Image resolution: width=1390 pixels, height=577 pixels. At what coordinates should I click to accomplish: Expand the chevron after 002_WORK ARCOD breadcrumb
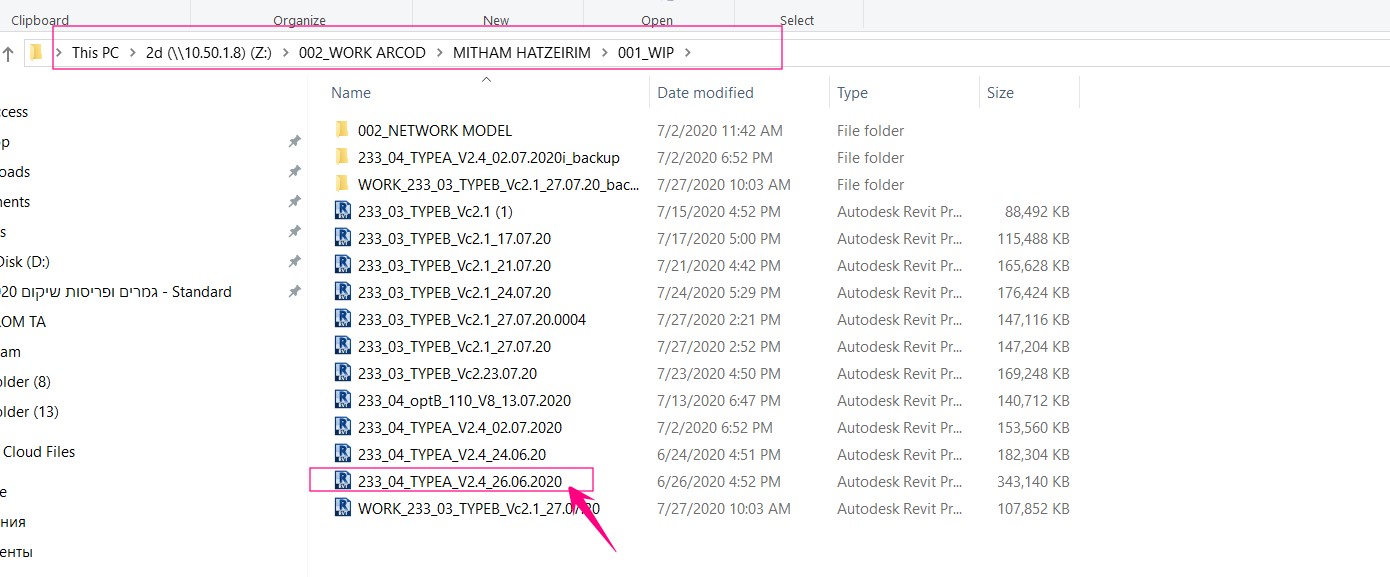click(x=439, y=52)
